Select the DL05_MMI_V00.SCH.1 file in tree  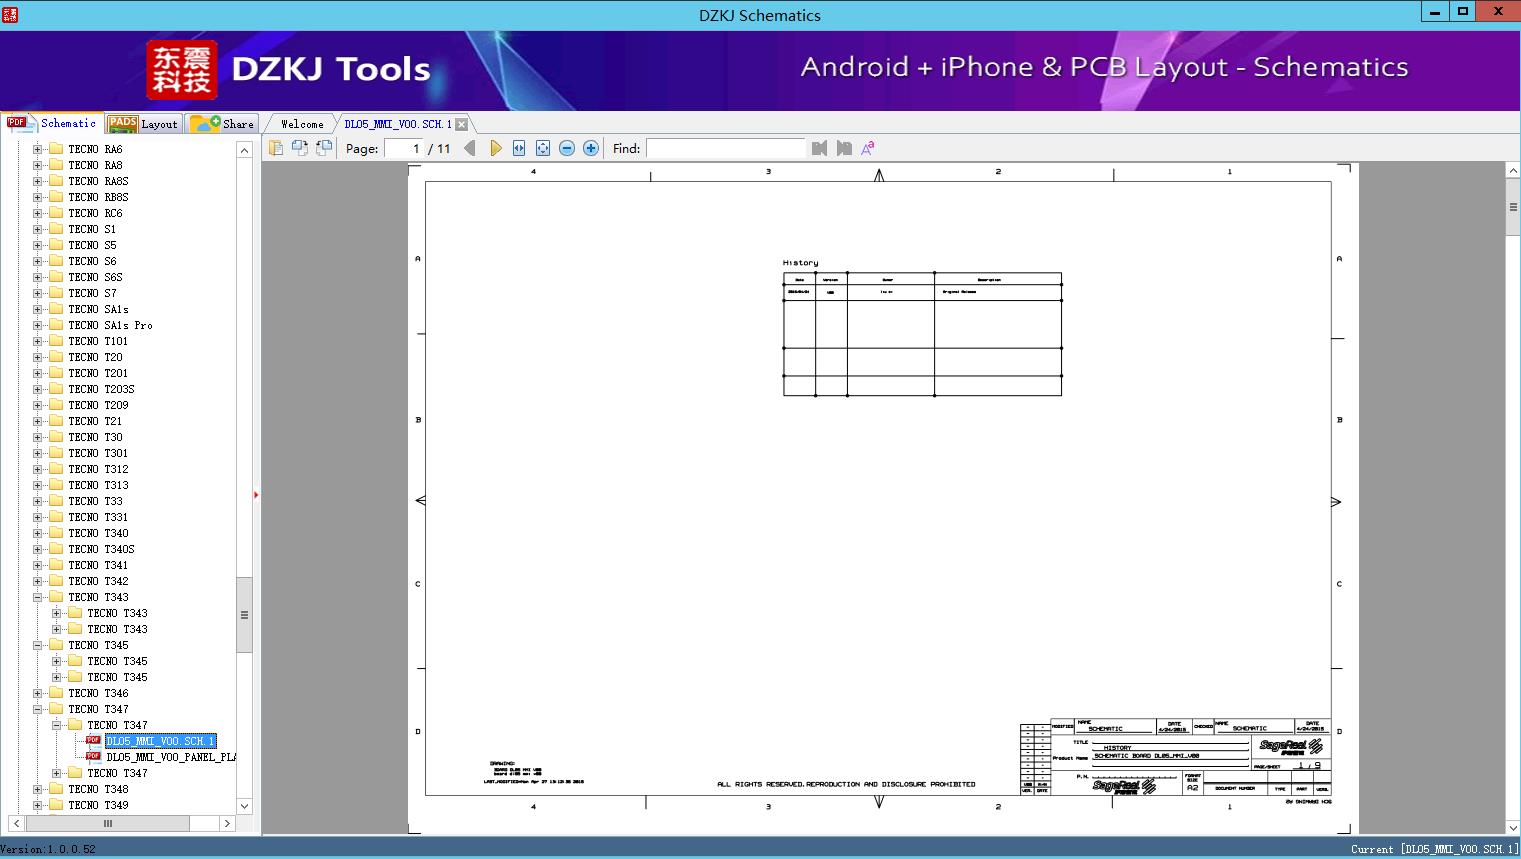pos(160,741)
